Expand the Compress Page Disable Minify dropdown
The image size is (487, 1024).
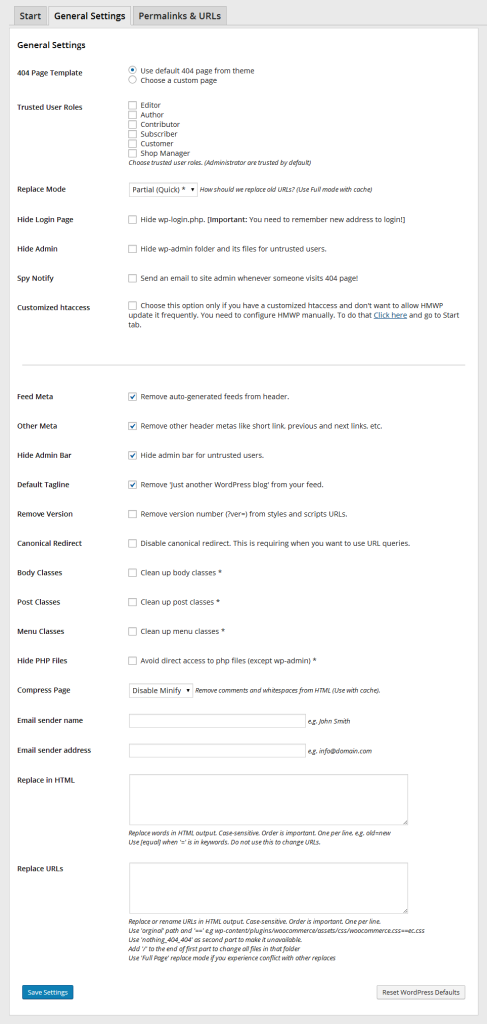[x=161, y=690]
